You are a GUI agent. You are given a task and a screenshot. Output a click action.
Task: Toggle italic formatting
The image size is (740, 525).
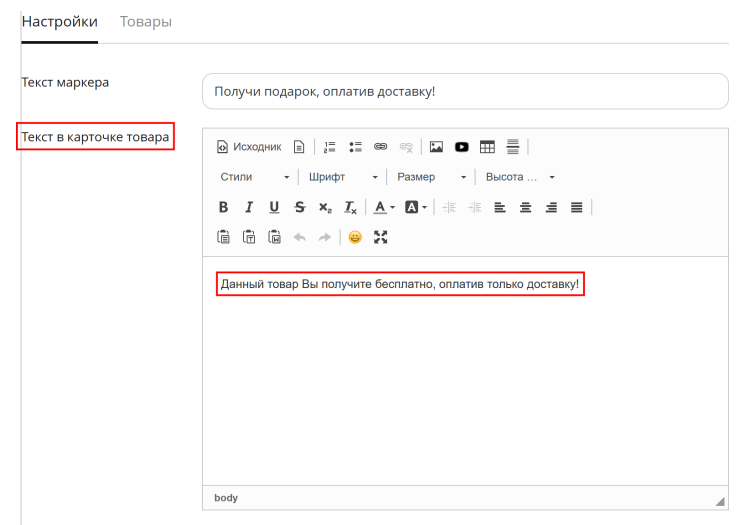tap(249, 207)
